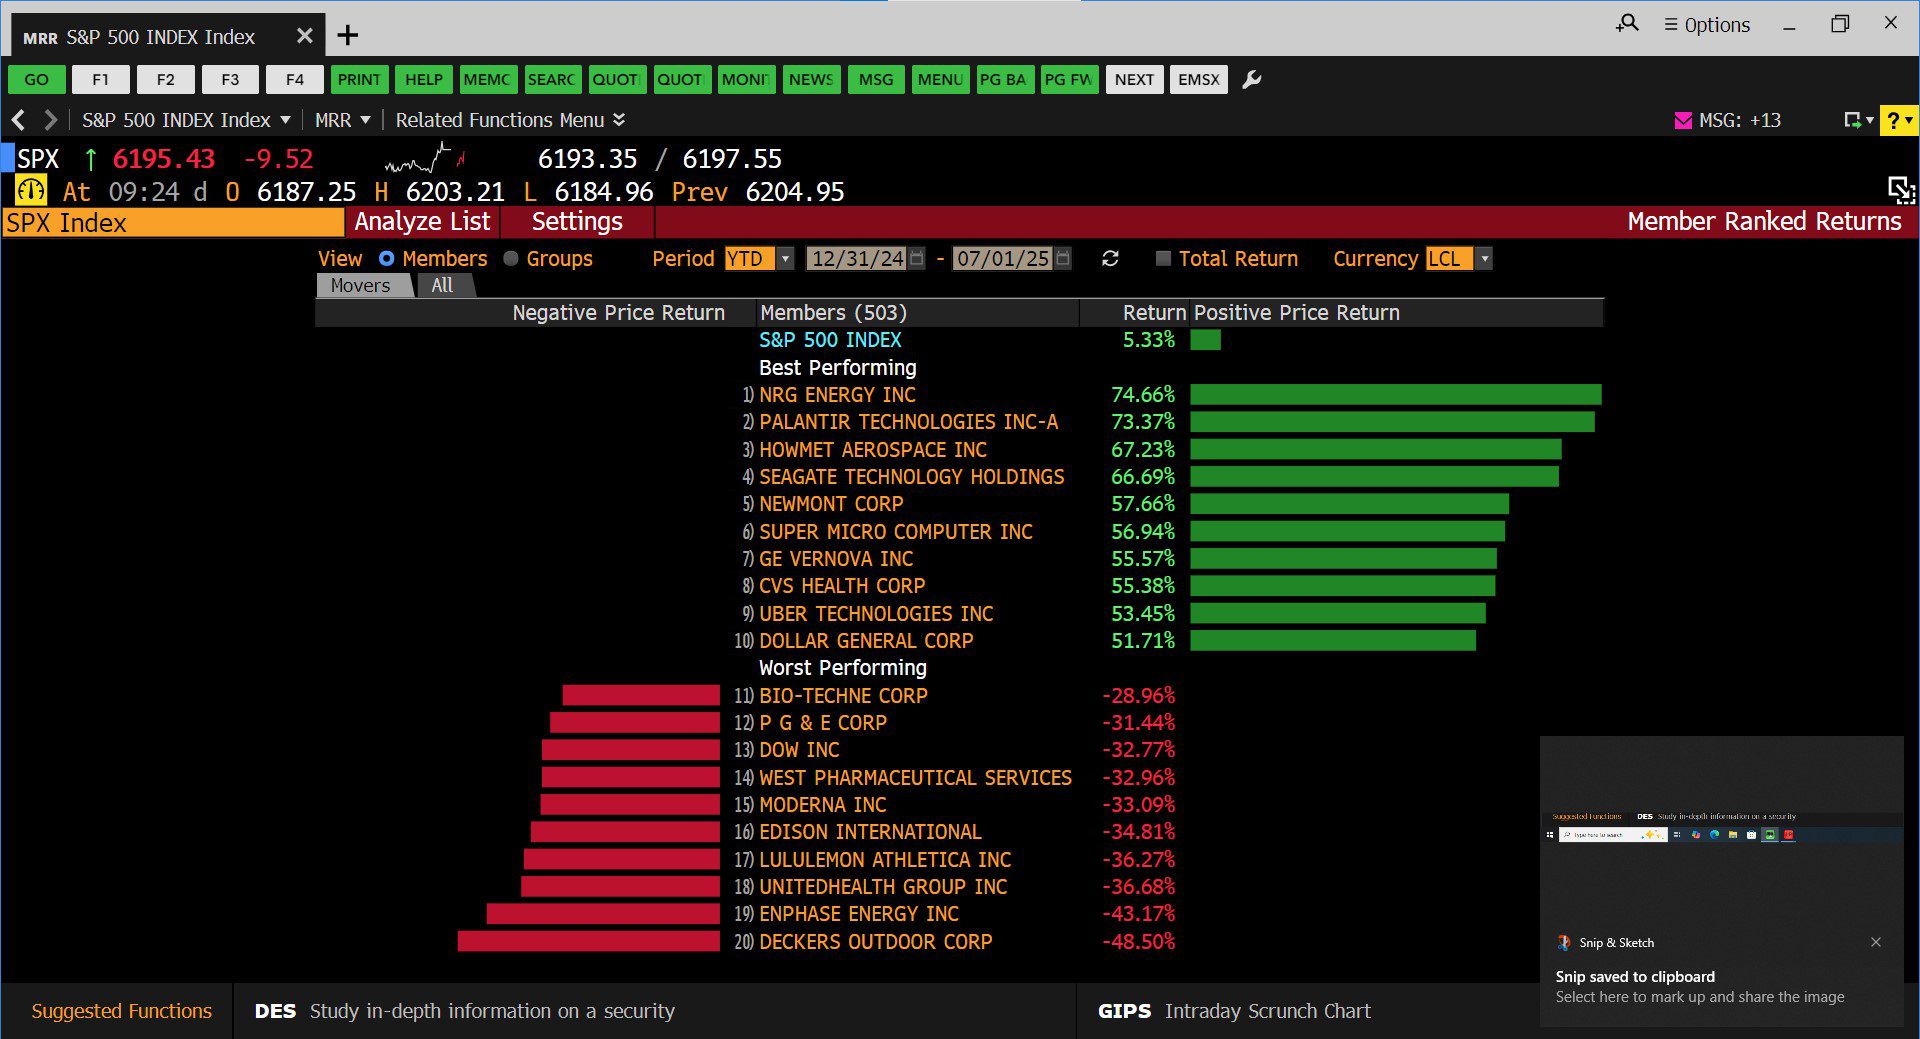This screenshot has height=1039, width=1920.
Task: Click the green bar for NRG Energy
Action: coord(1396,395)
